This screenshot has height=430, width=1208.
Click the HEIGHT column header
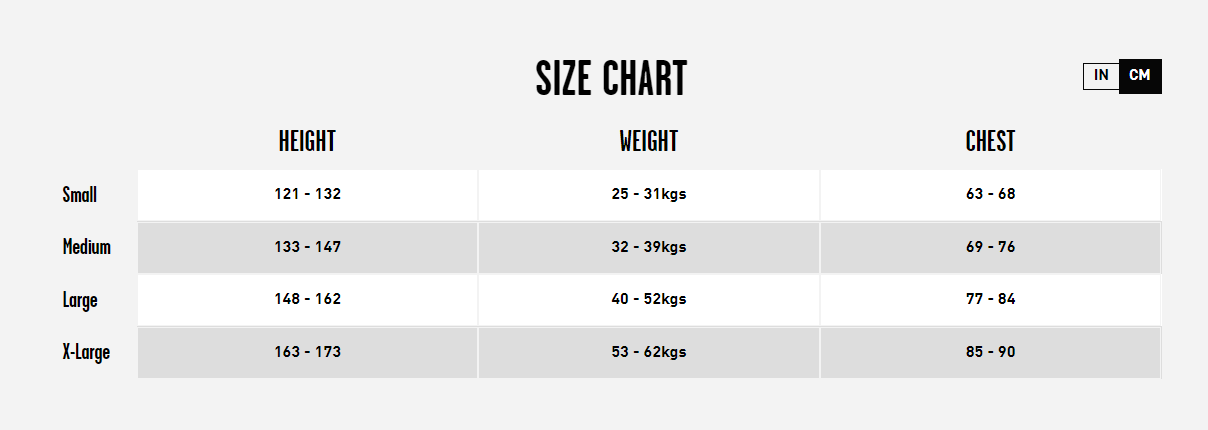[307, 142]
